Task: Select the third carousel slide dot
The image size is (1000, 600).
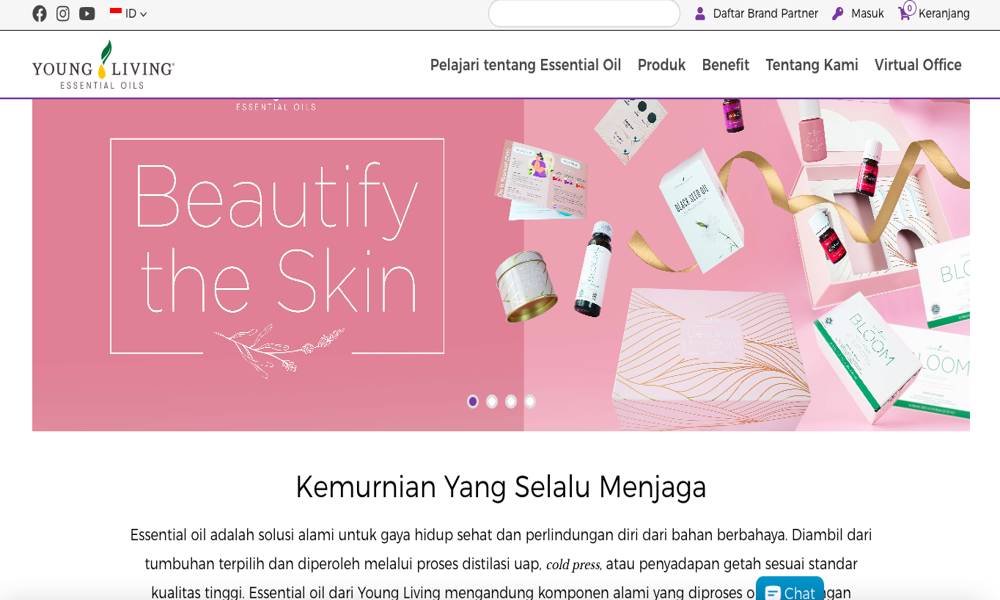Action: pos(511,401)
